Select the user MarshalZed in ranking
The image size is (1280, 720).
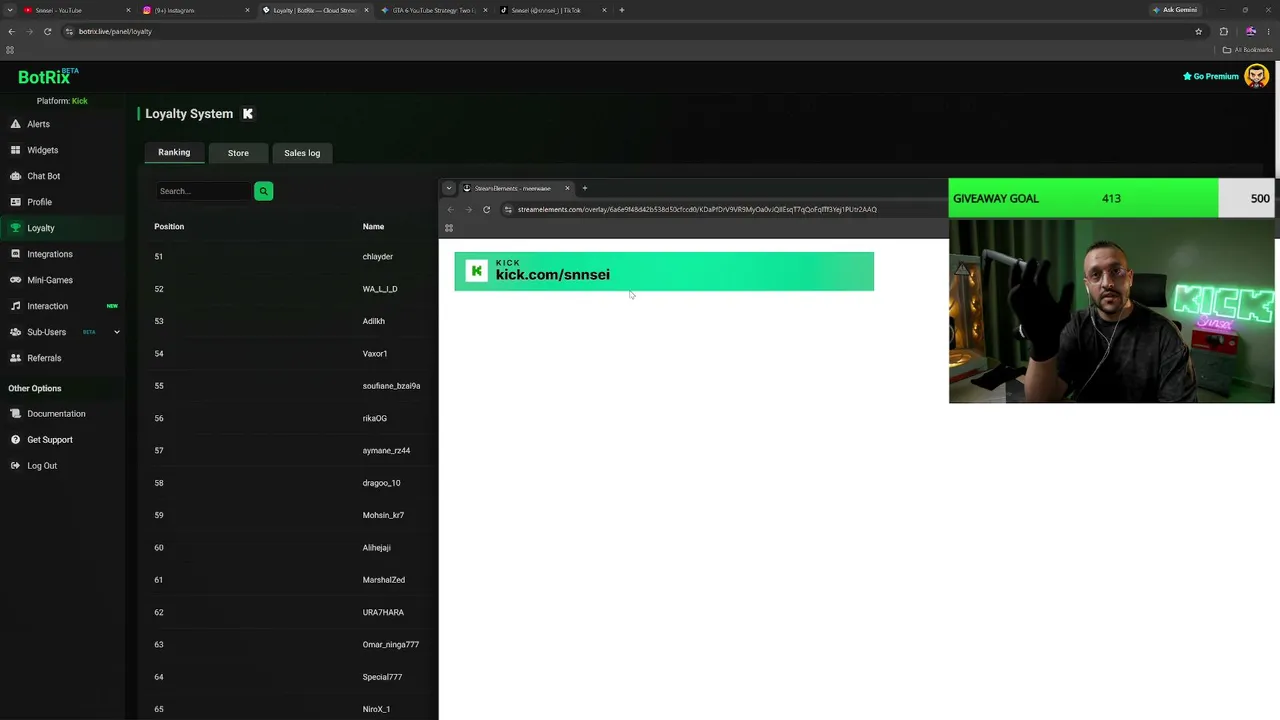pyautogui.click(x=384, y=580)
